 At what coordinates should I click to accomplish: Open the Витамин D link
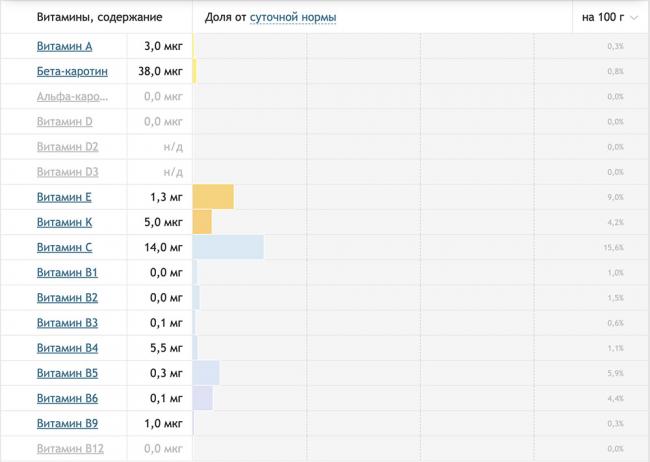(x=64, y=122)
